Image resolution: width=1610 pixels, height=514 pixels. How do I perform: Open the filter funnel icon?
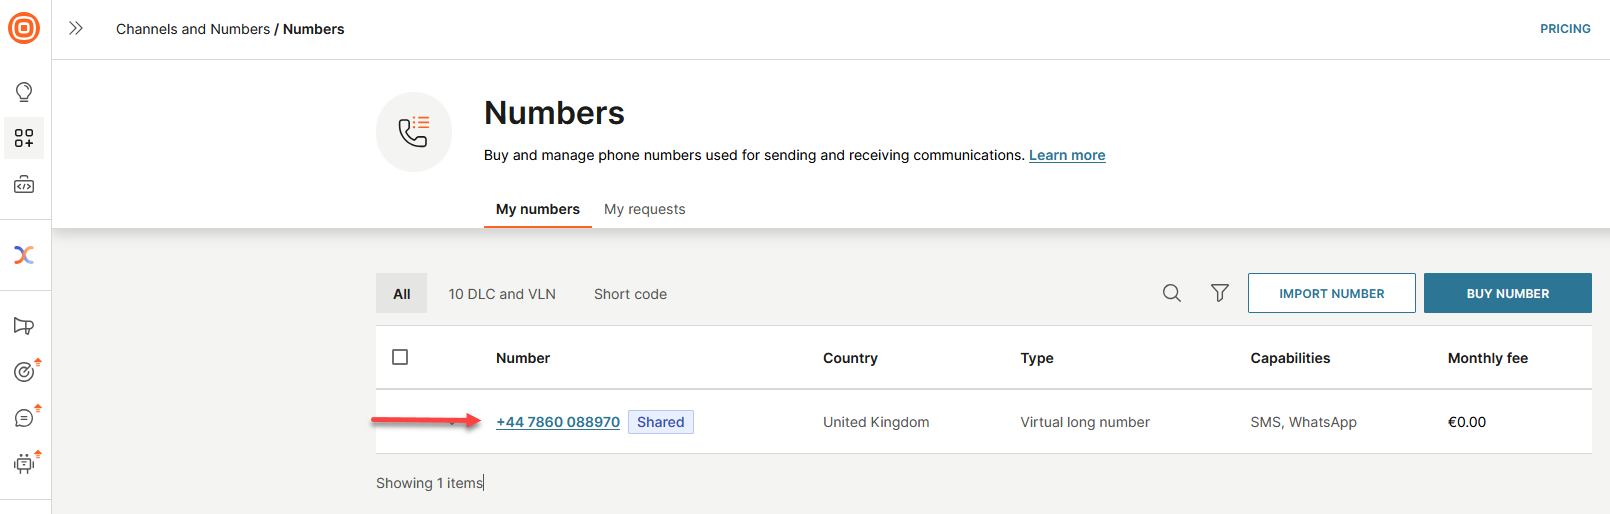point(1220,293)
